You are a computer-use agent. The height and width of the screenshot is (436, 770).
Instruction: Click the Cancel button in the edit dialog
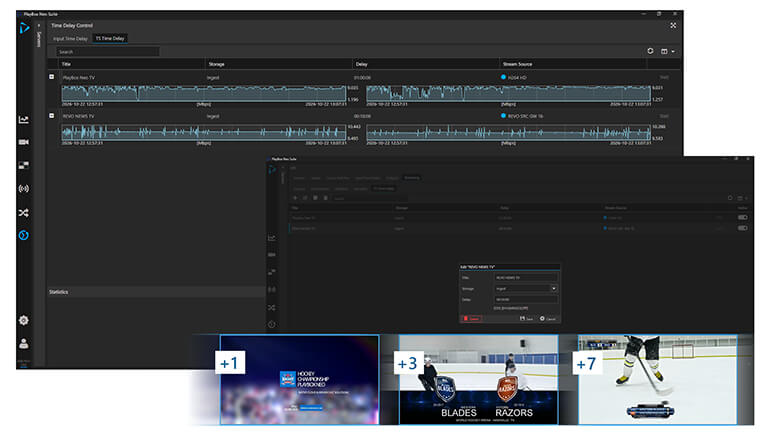pos(548,319)
